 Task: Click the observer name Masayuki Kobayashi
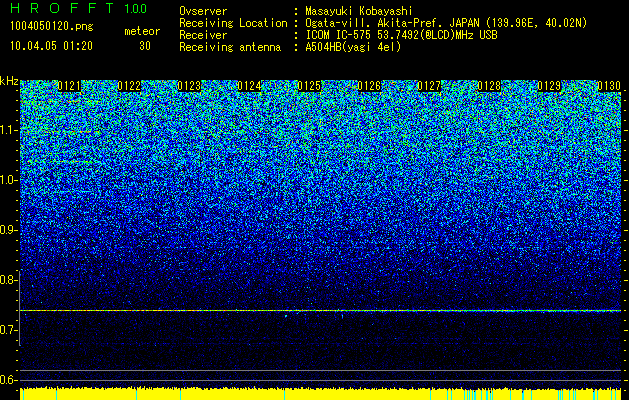click(x=359, y=11)
